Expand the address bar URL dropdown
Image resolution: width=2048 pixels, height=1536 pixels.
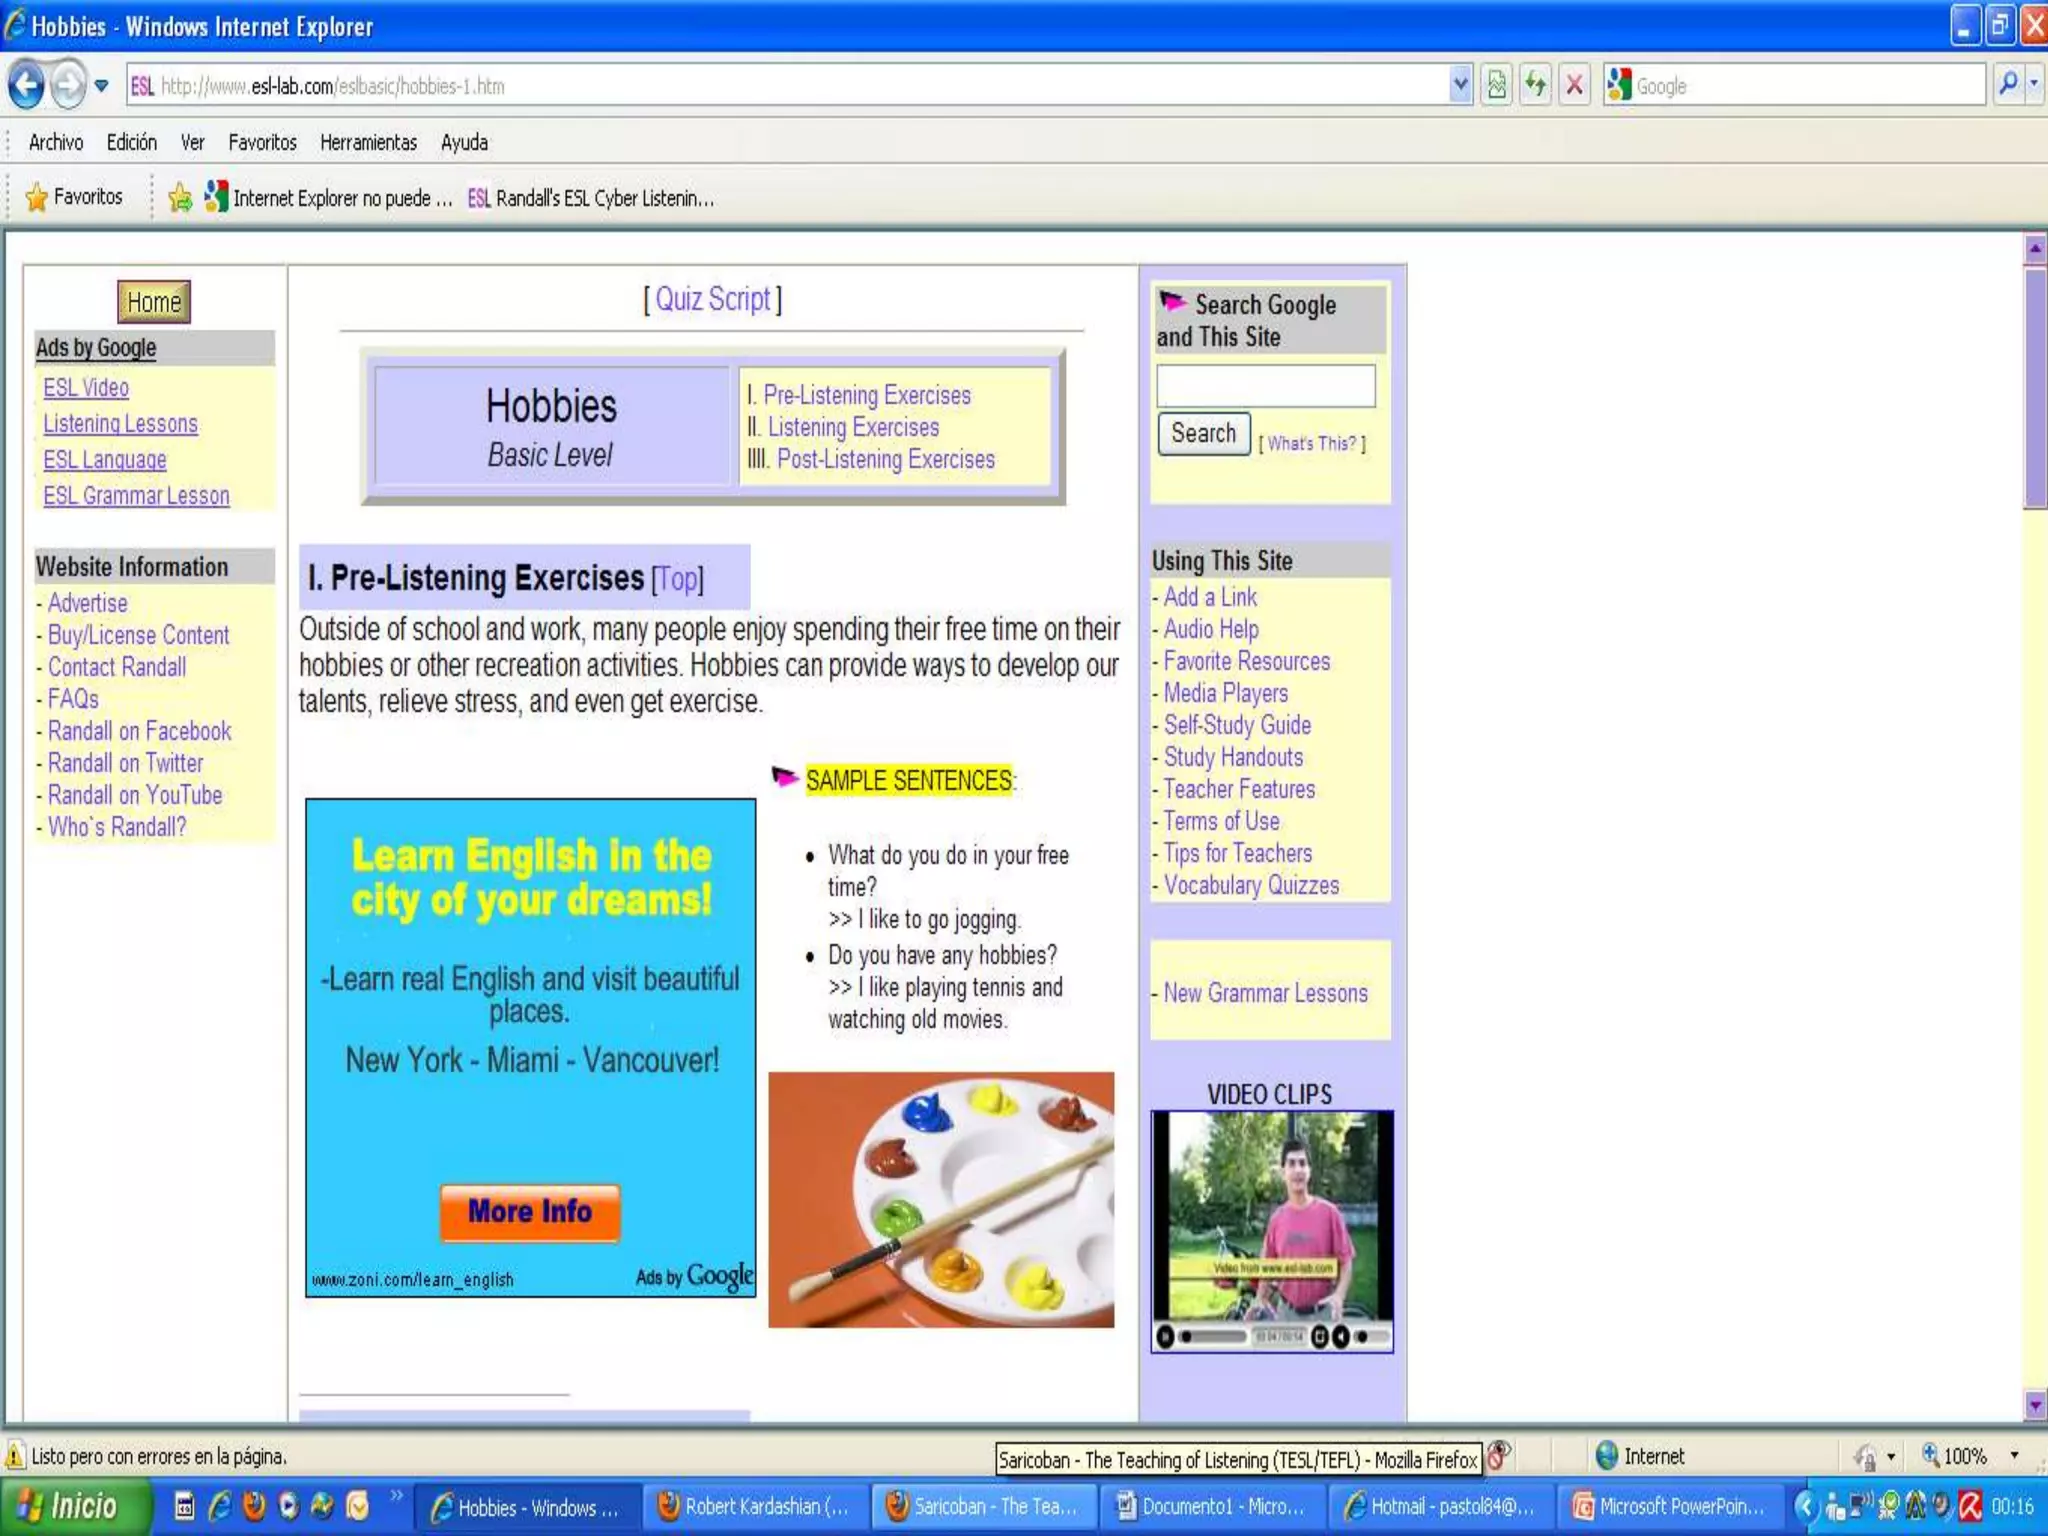tap(1460, 85)
